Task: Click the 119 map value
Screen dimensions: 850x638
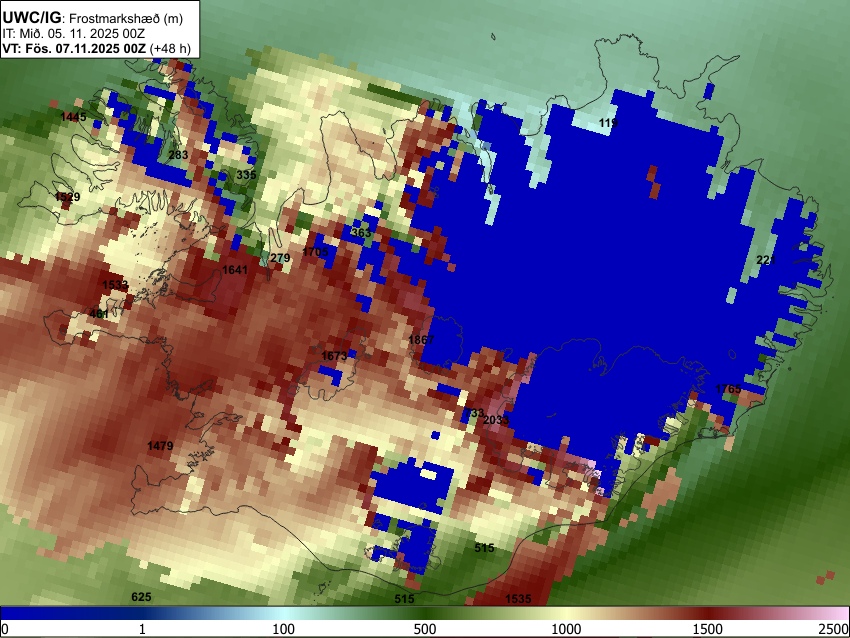Action: point(608,123)
